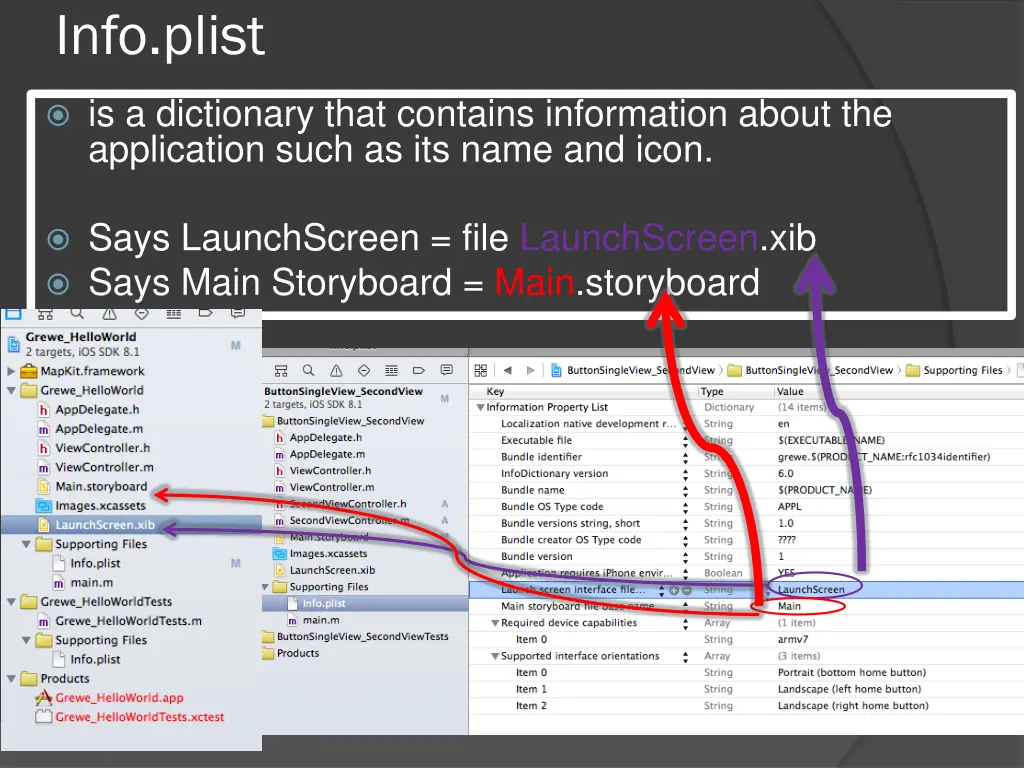Go forward with the jump bar right arrow

point(530,370)
